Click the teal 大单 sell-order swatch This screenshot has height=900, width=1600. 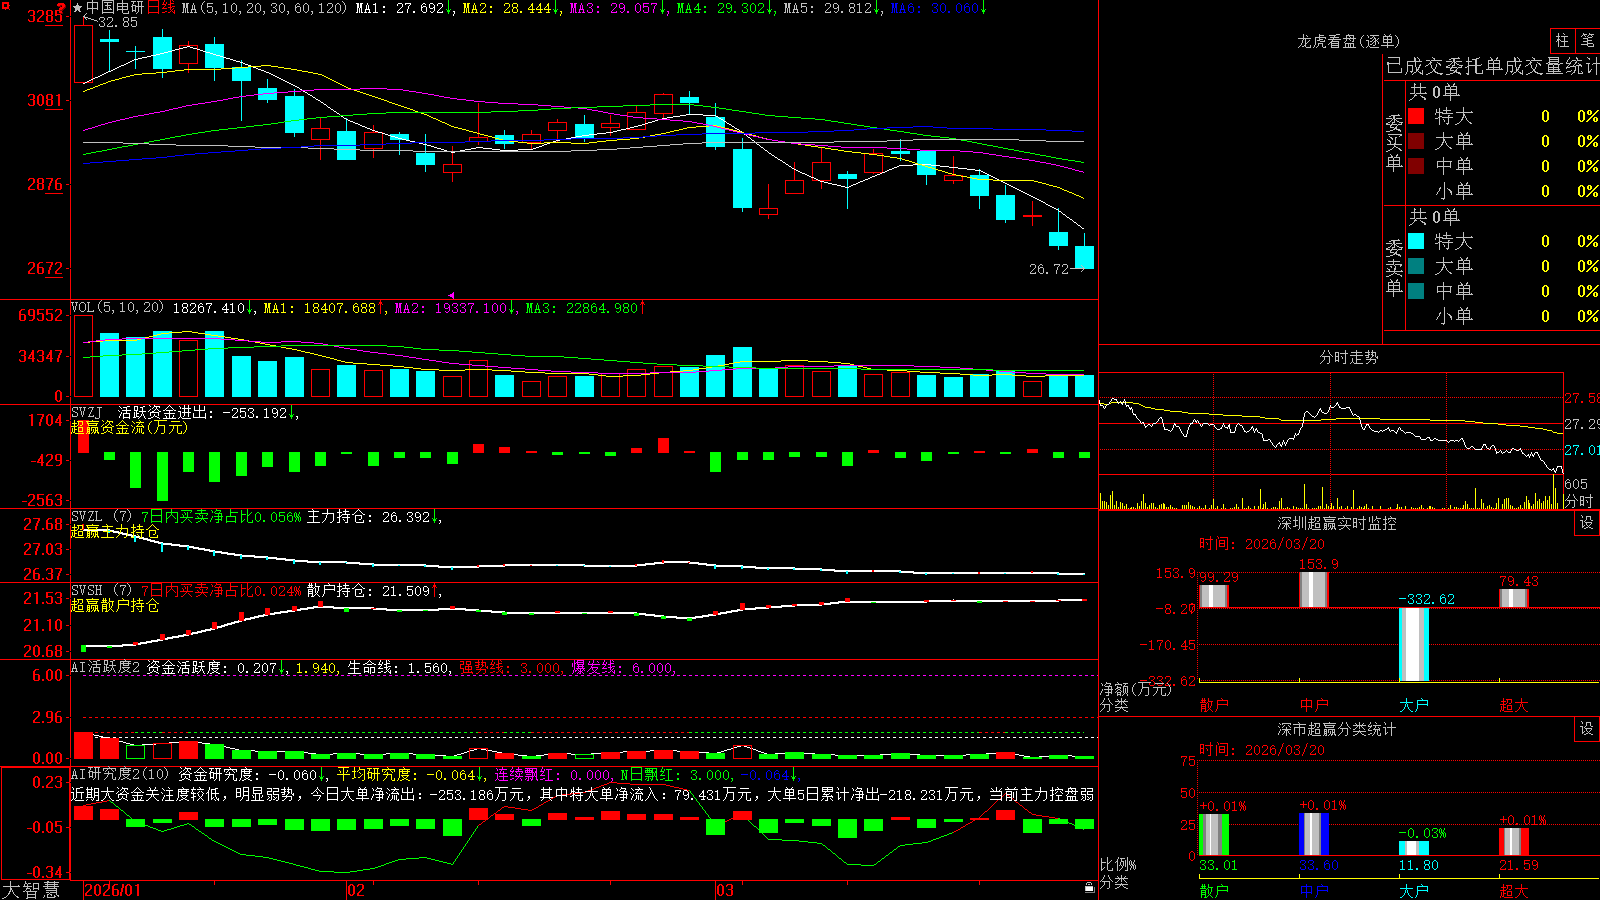(1416, 266)
